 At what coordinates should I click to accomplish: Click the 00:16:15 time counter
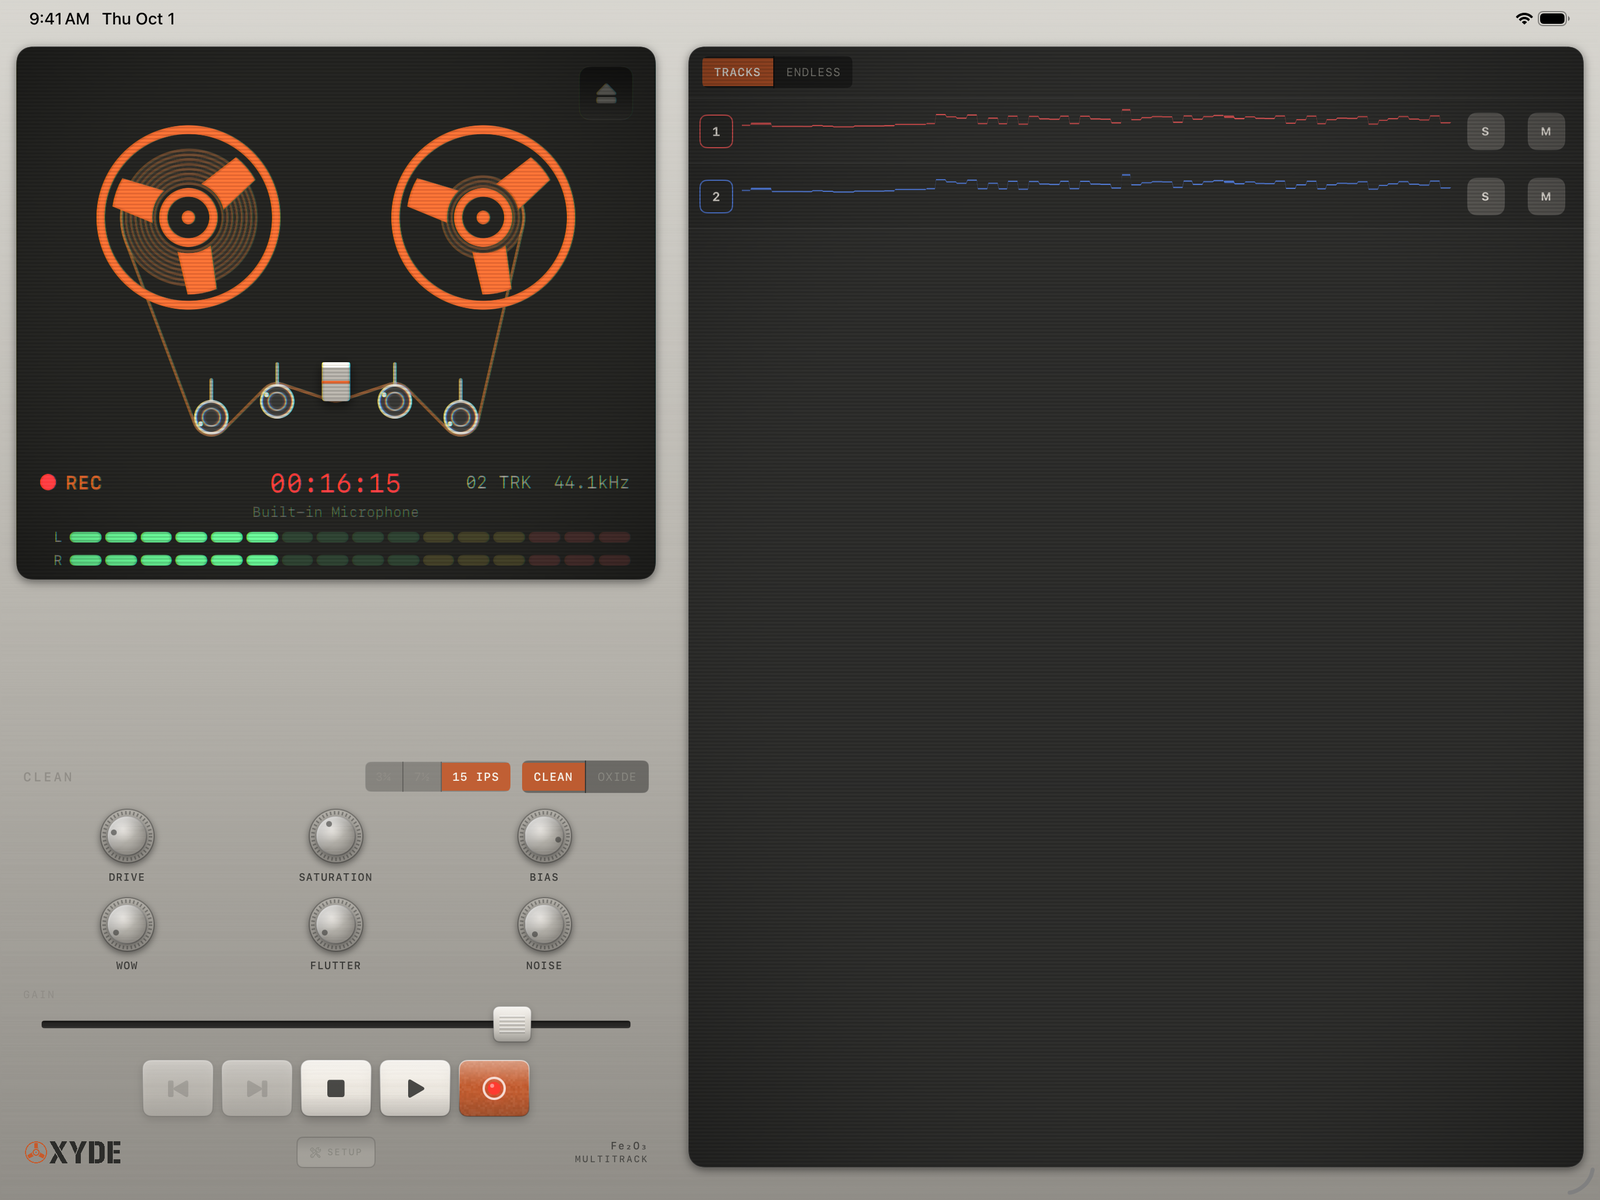336,484
